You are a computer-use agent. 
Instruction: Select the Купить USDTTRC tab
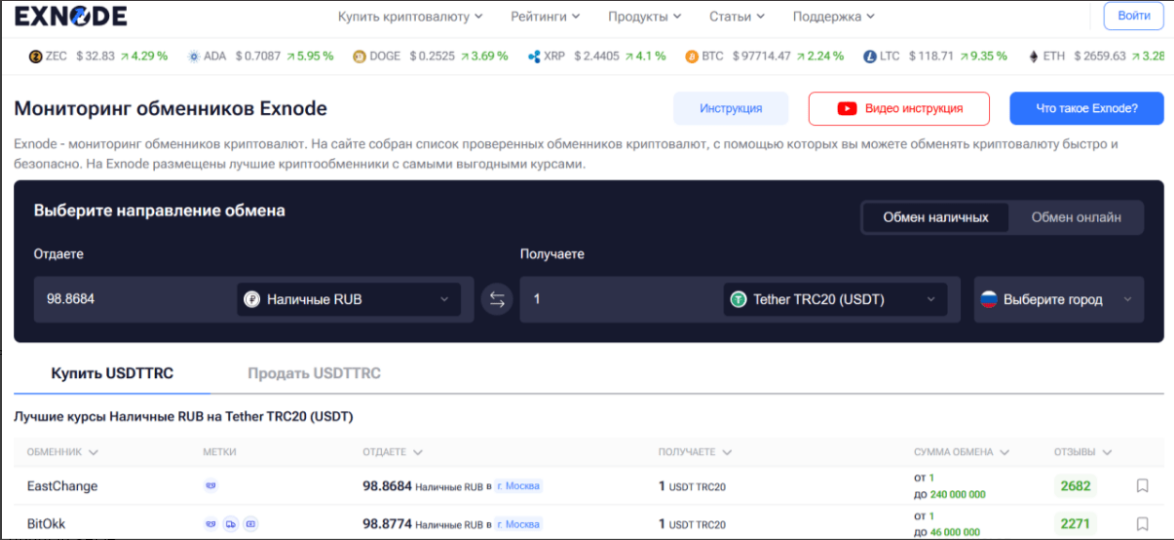pos(112,373)
